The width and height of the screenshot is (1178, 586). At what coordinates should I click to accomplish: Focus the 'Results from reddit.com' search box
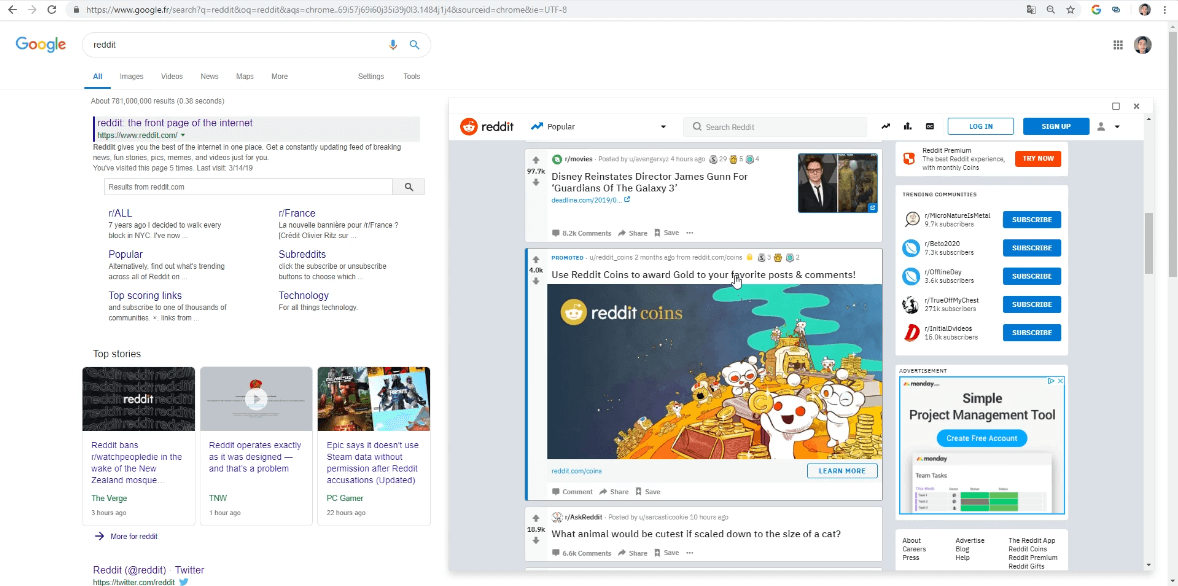249,187
